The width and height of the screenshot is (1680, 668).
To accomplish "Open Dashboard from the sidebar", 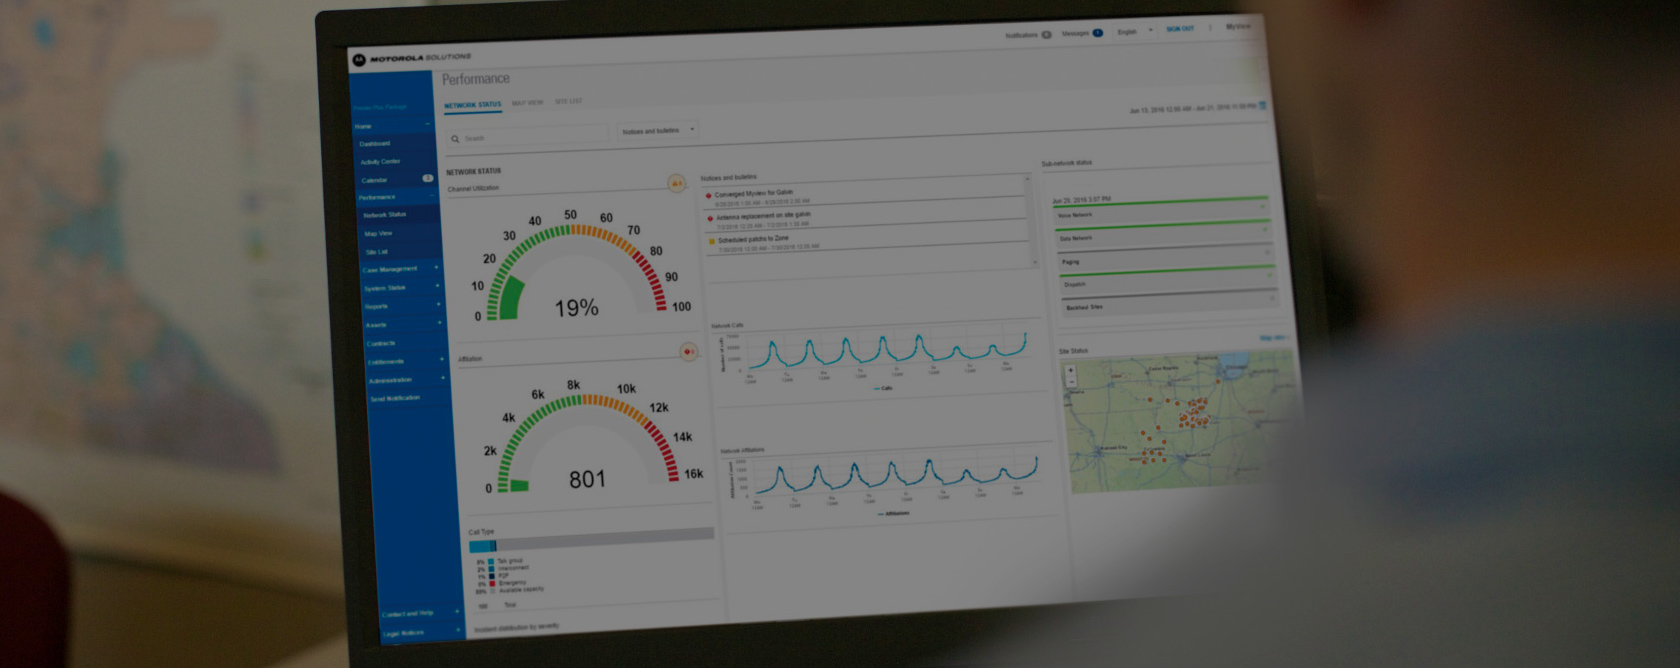I will 375,144.
